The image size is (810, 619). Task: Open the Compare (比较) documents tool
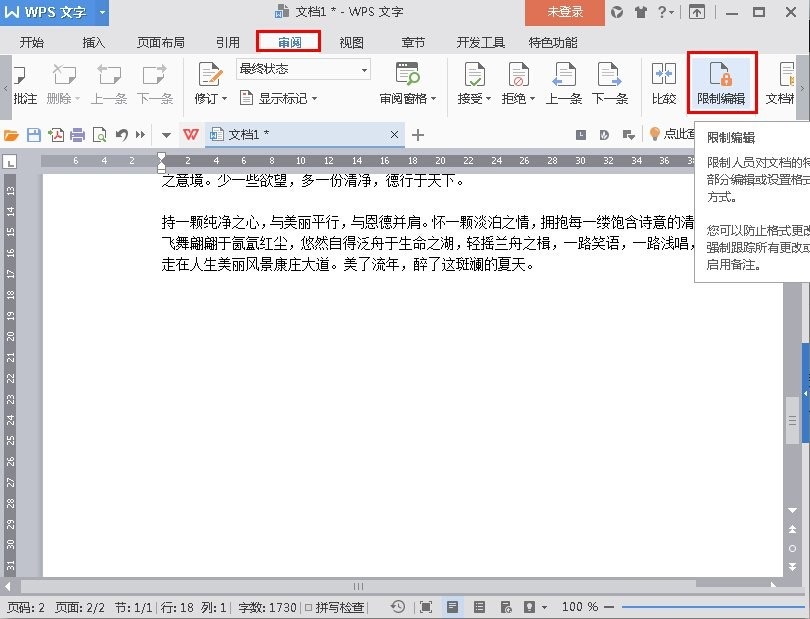coord(664,82)
